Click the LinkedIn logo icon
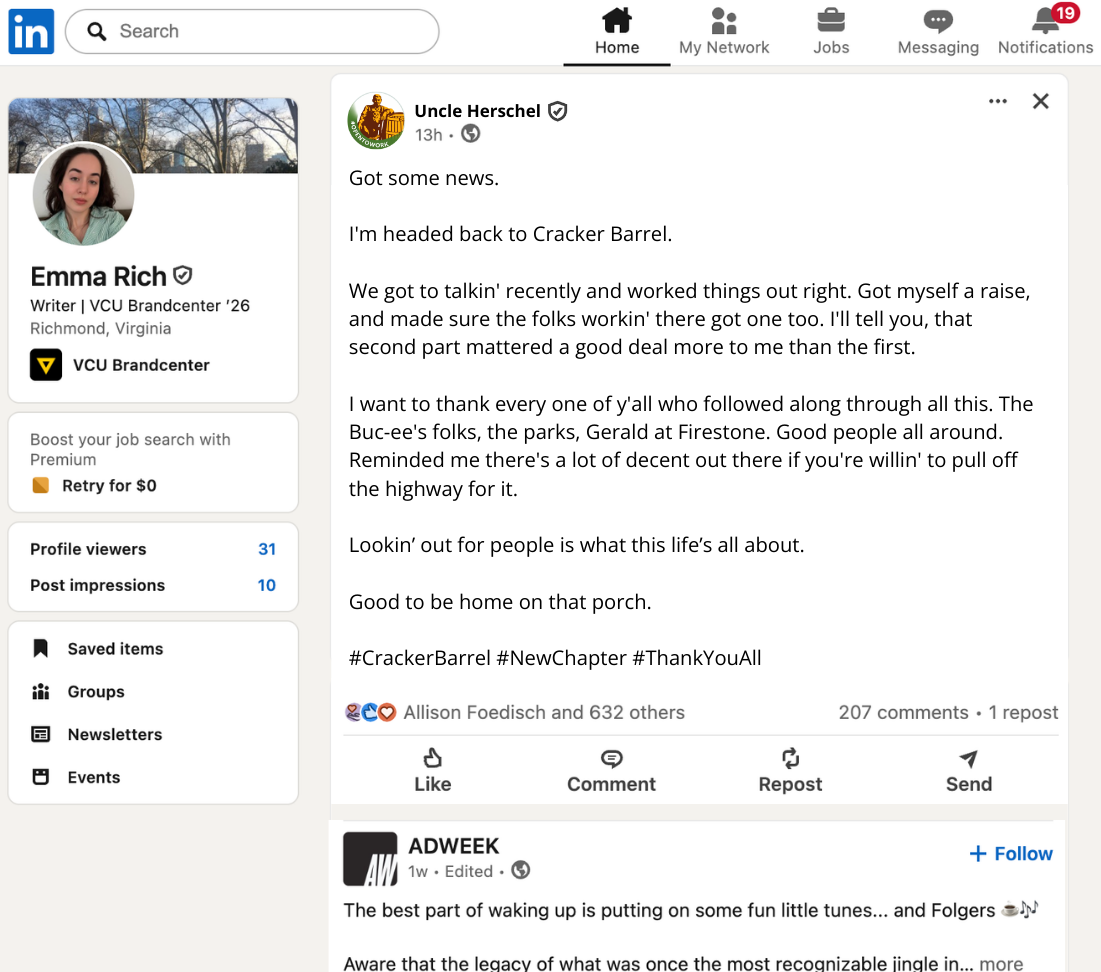This screenshot has width=1101, height=972. coord(31,32)
